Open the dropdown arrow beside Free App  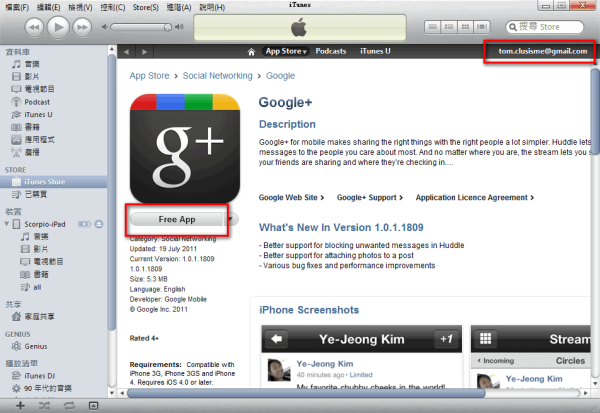(x=231, y=219)
